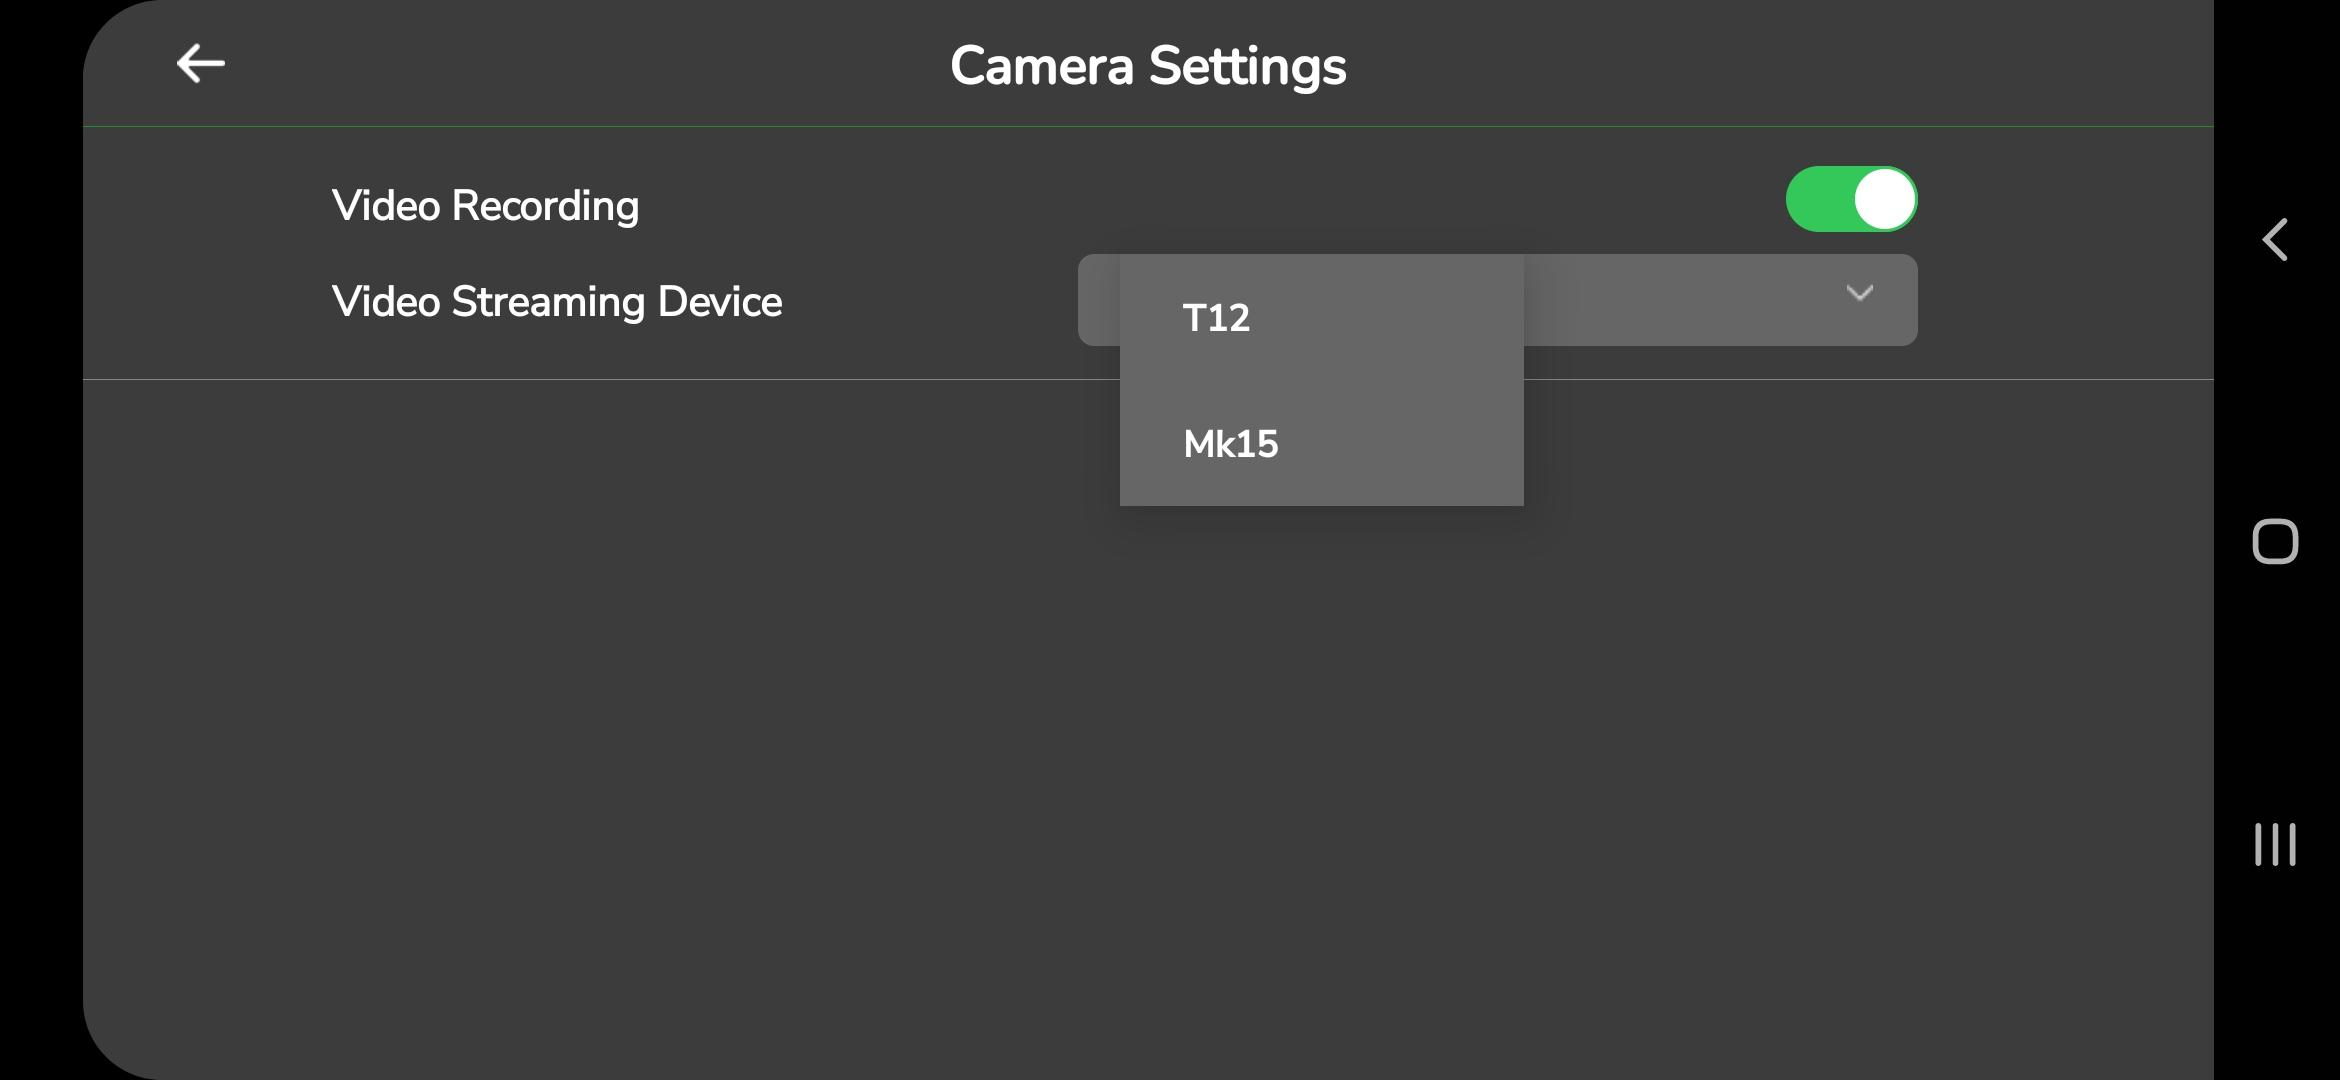Collapse the dropdown using its chevron arrow
Image resolution: width=2340 pixels, height=1080 pixels.
click(1859, 294)
